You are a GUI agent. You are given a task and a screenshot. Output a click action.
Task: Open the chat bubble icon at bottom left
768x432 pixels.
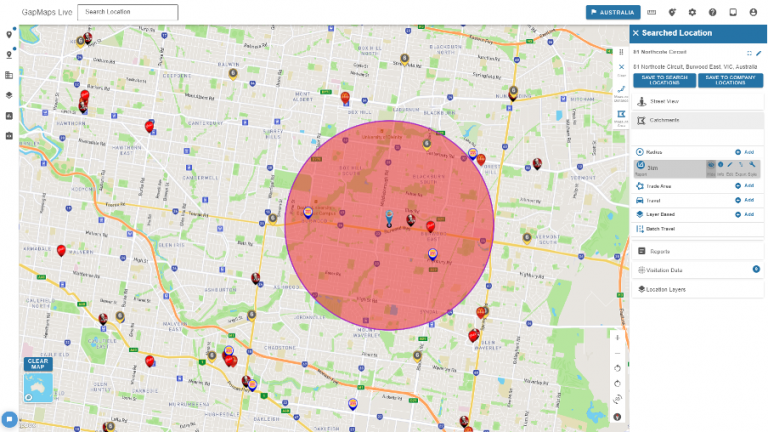[9, 419]
